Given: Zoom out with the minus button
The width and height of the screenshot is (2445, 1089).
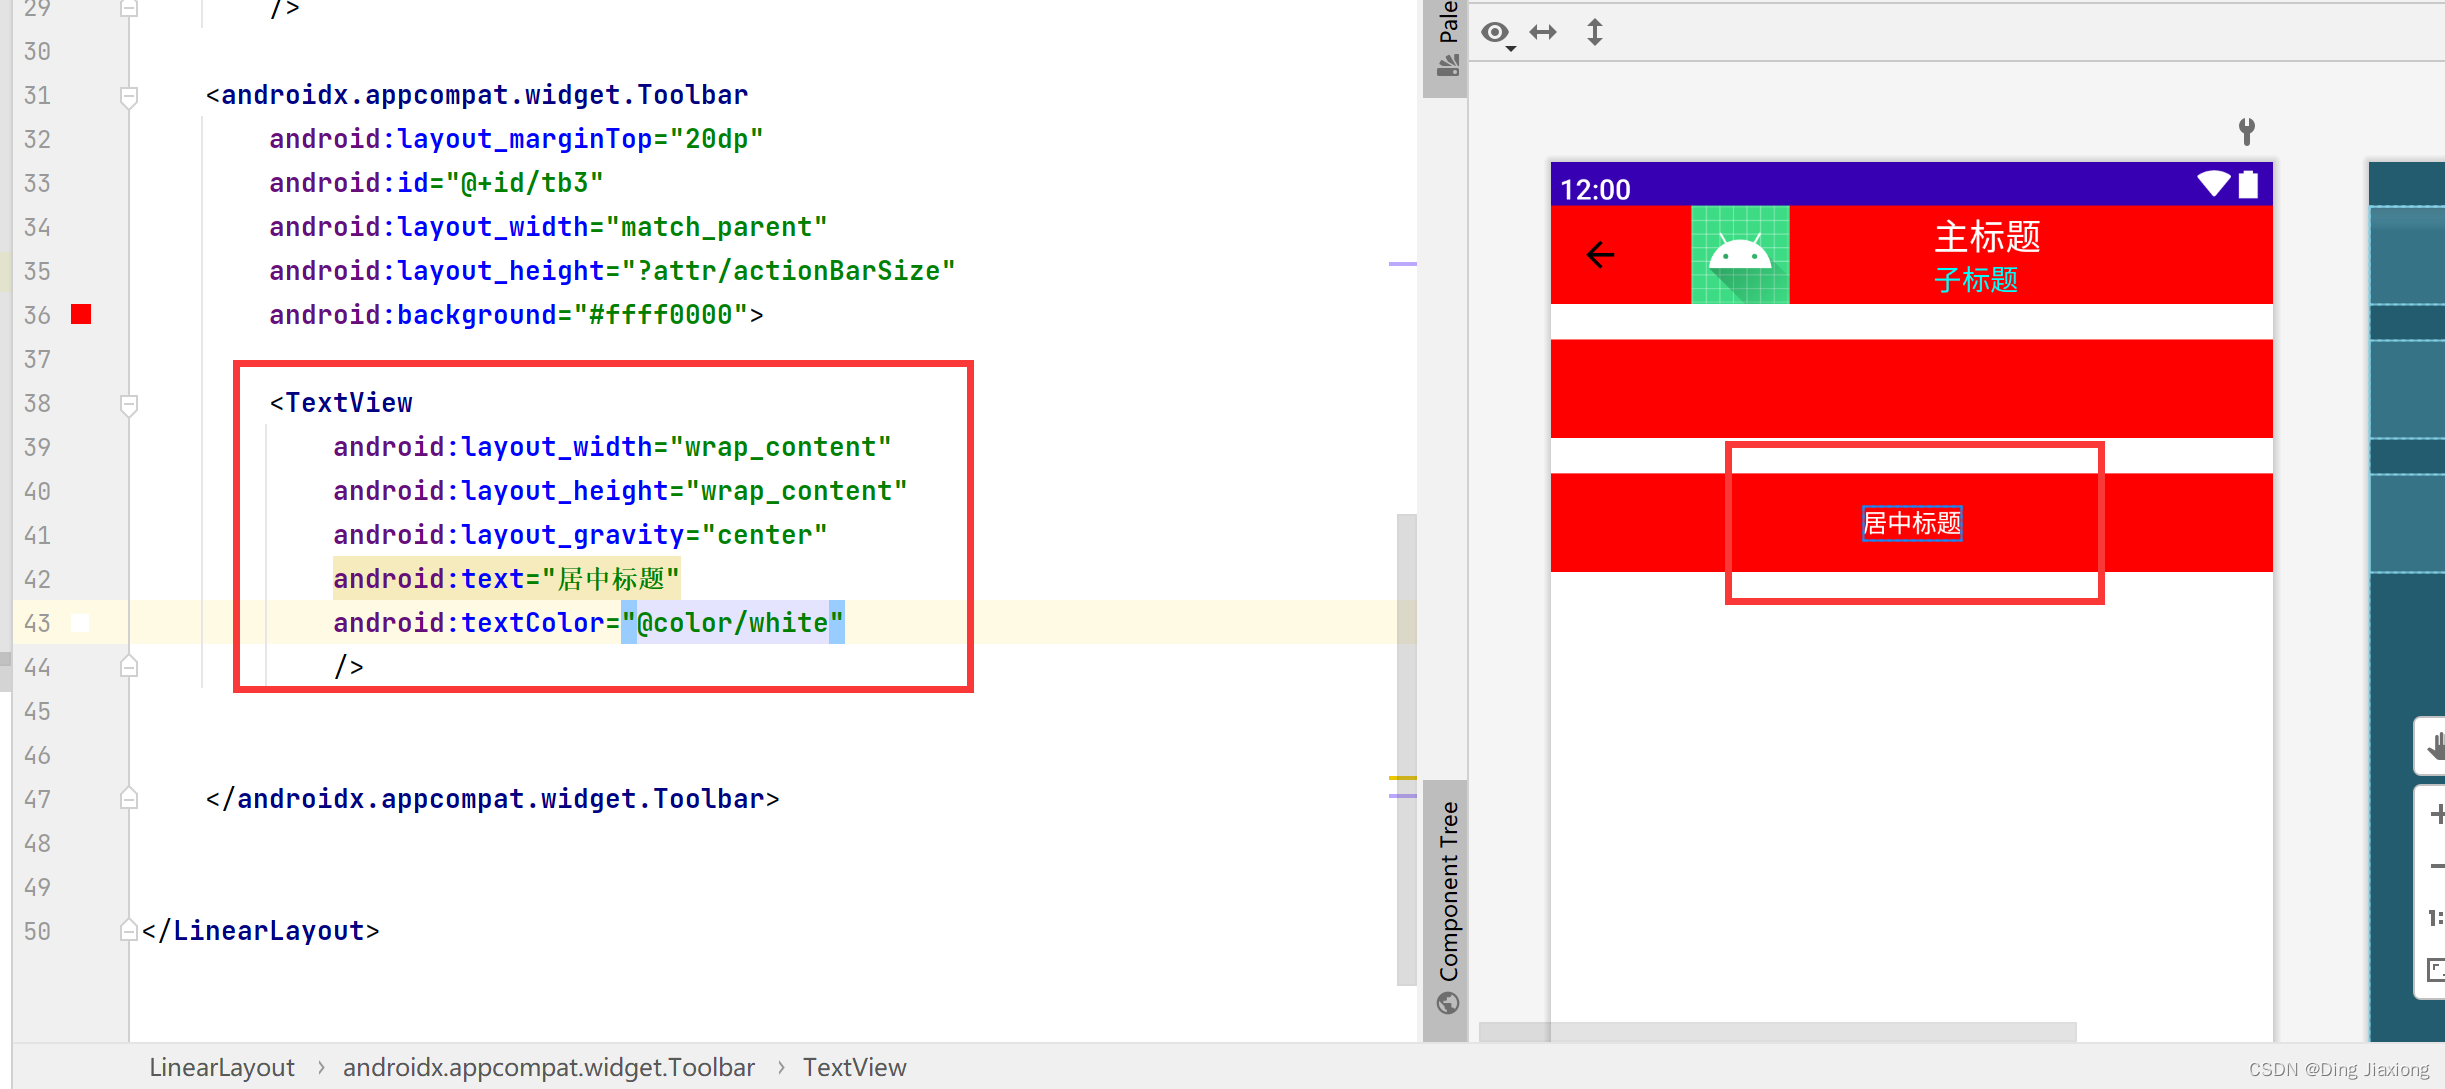Looking at the screenshot, I should coord(2437,866).
